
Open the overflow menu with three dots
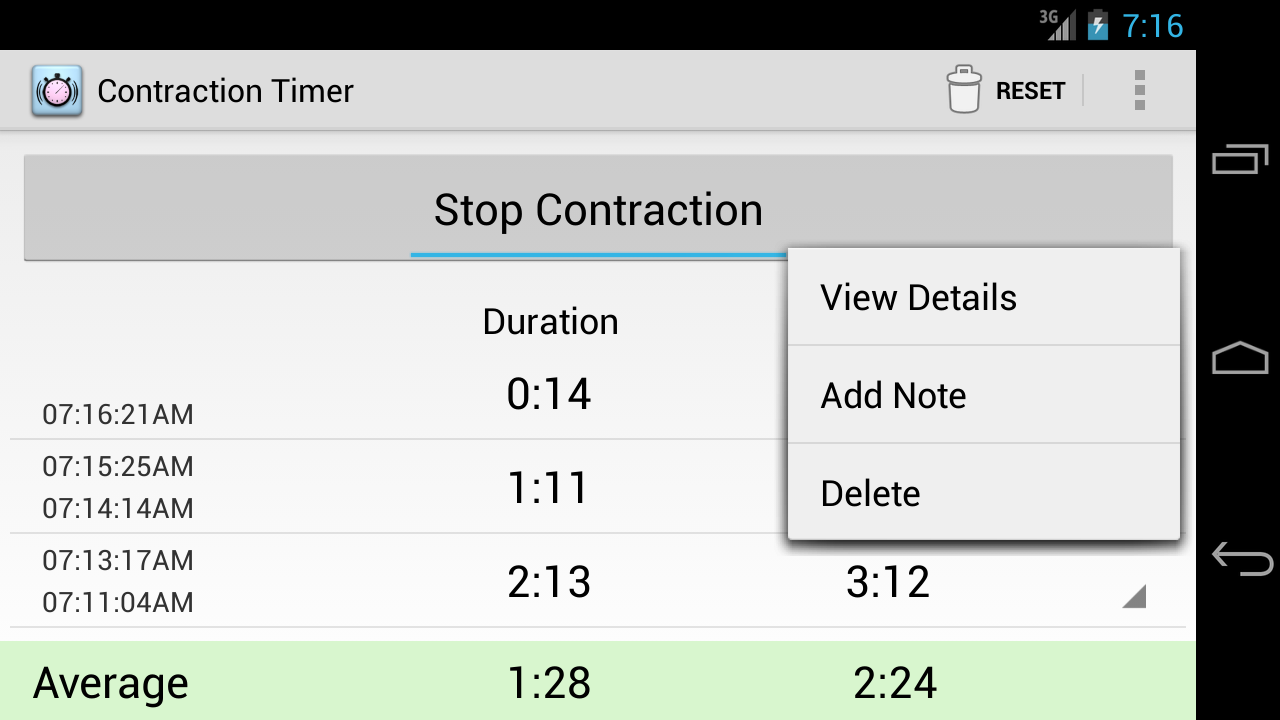point(1138,90)
